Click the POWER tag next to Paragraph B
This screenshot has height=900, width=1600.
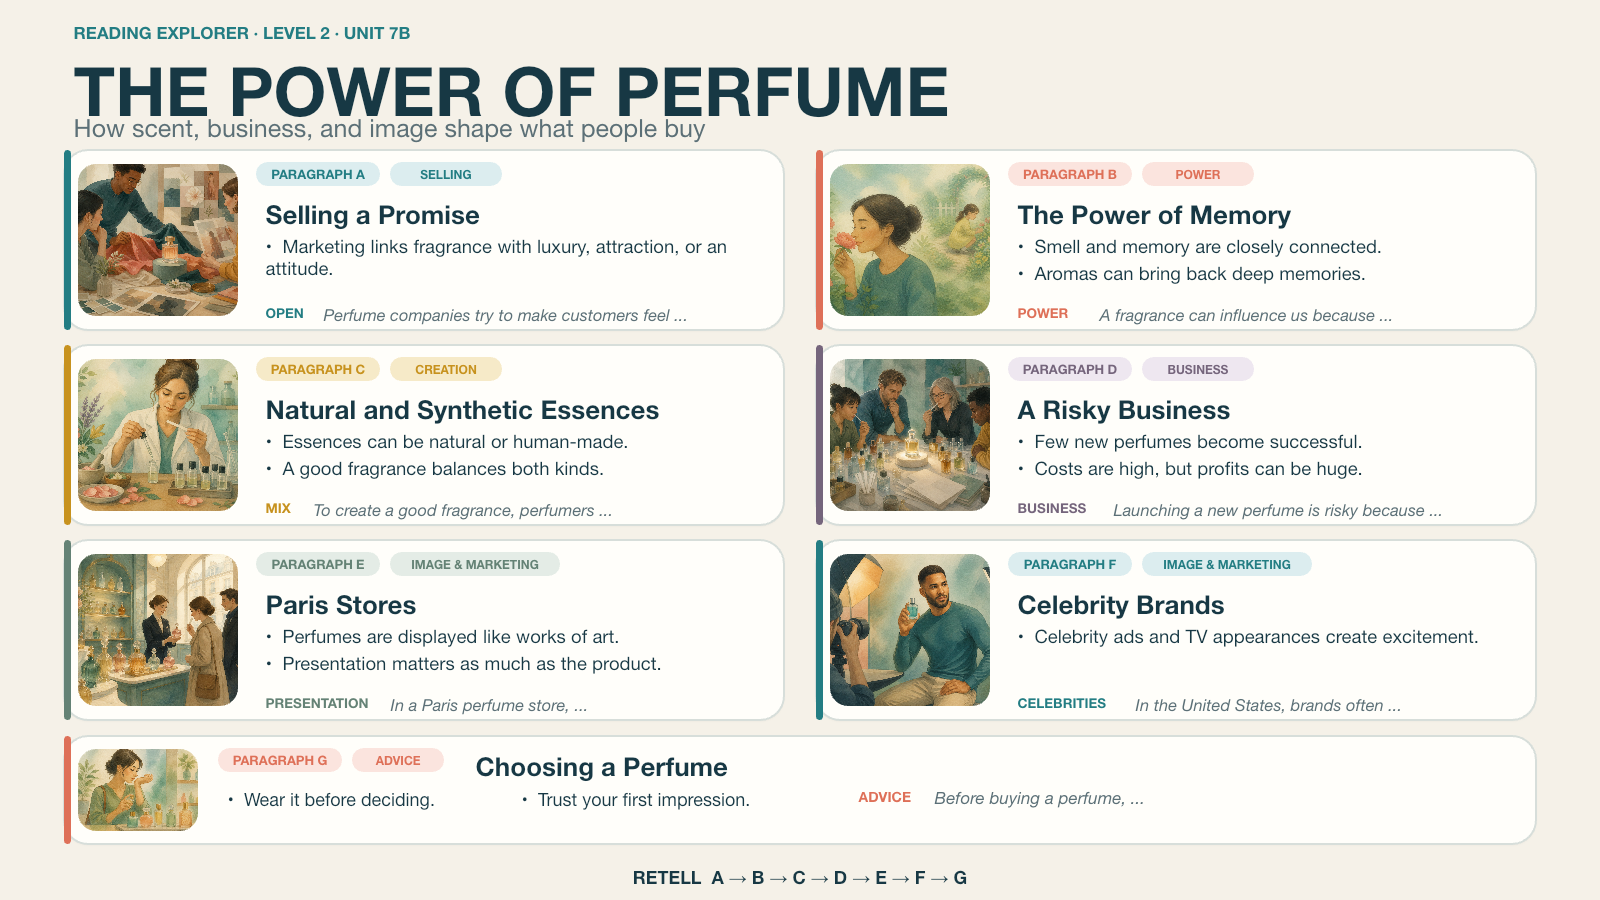(x=1198, y=174)
